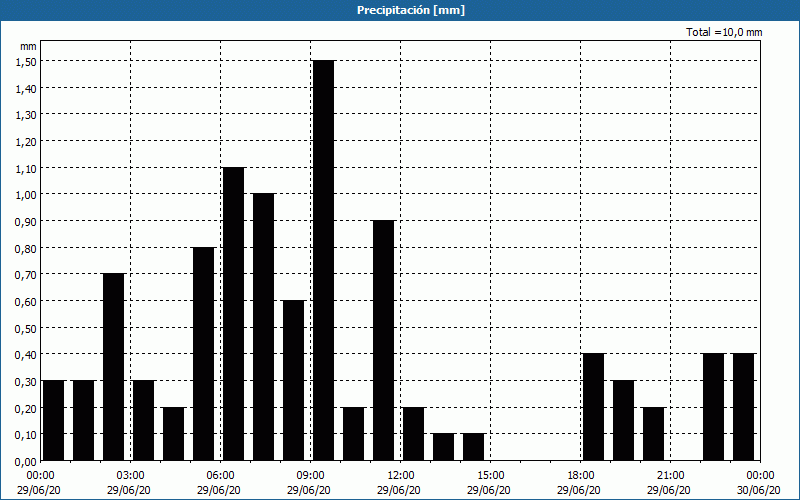The height and width of the screenshot is (500, 800).
Task: Select the bar reaching 0,60 mm
Action: (x=293, y=380)
